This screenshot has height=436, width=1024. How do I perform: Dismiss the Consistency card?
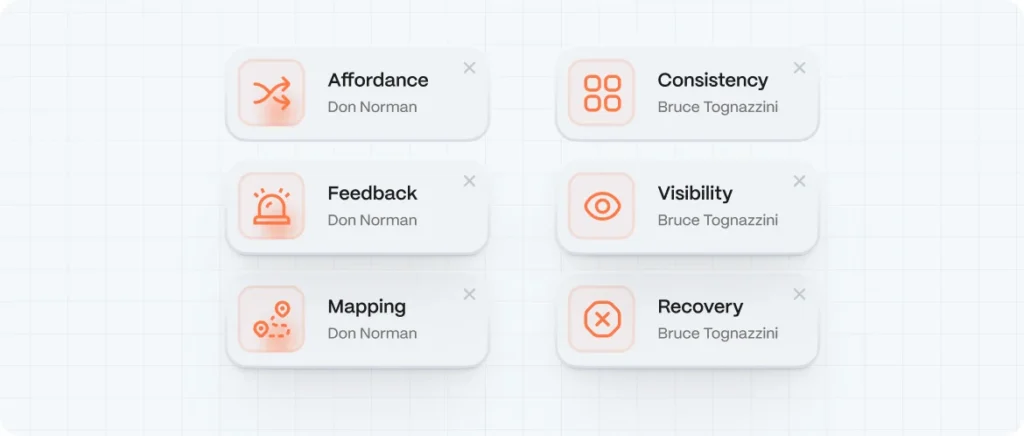tap(799, 68)
